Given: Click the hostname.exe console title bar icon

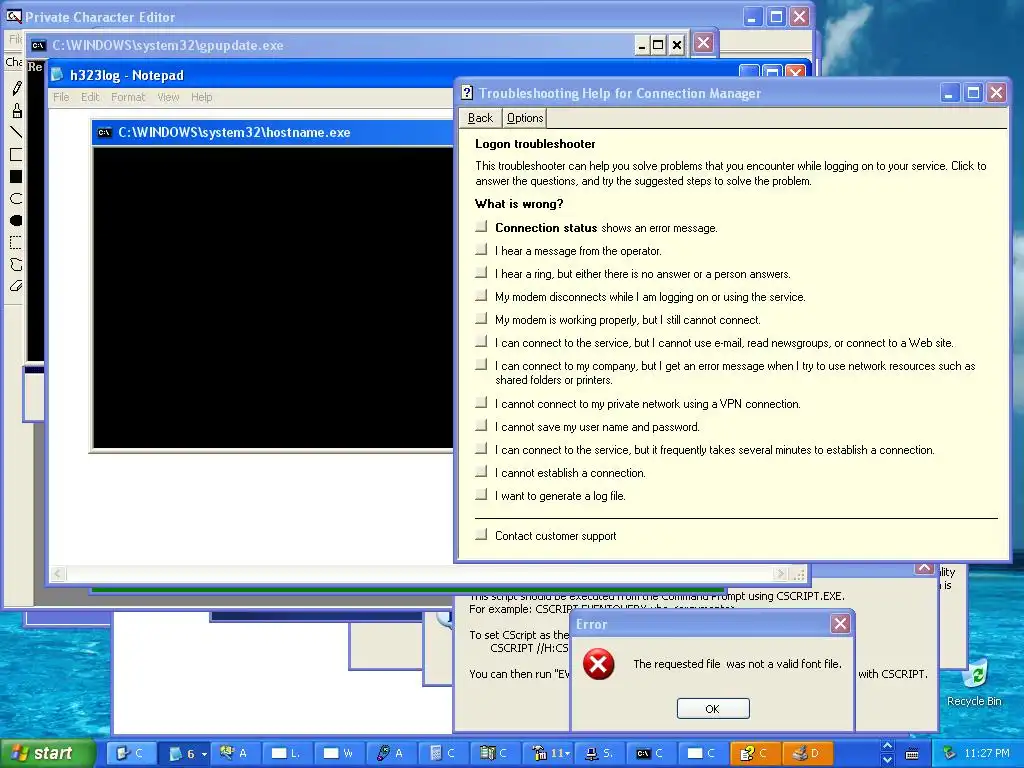Looking at the screenshot, I should 104,133.
